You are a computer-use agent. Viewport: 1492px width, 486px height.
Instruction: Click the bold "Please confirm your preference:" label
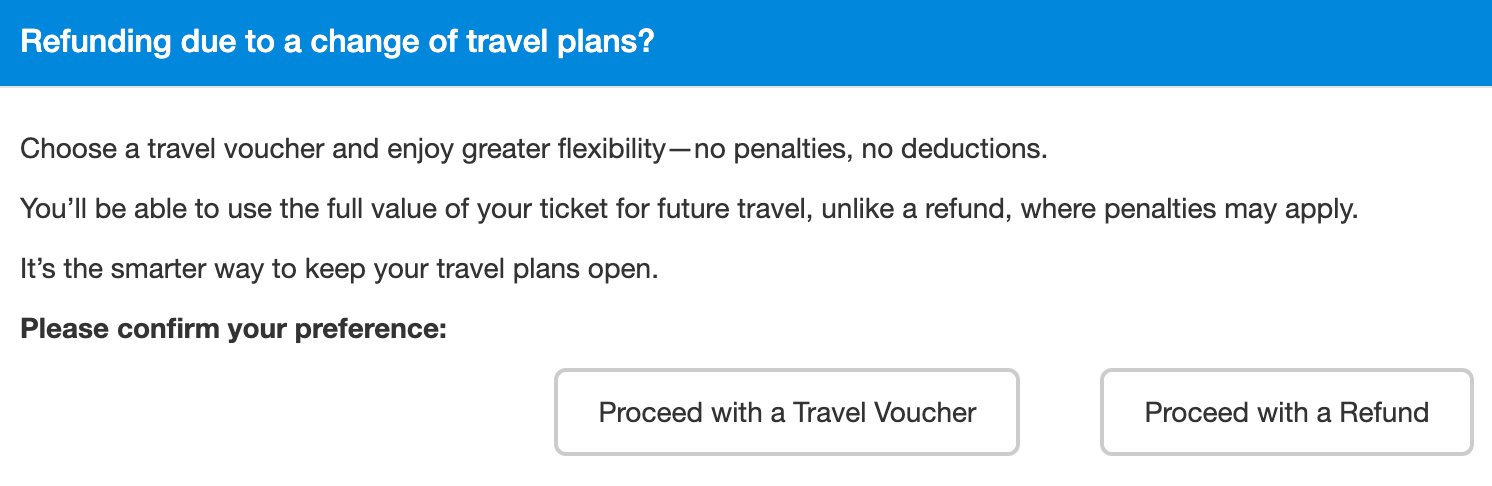(233, 328)
